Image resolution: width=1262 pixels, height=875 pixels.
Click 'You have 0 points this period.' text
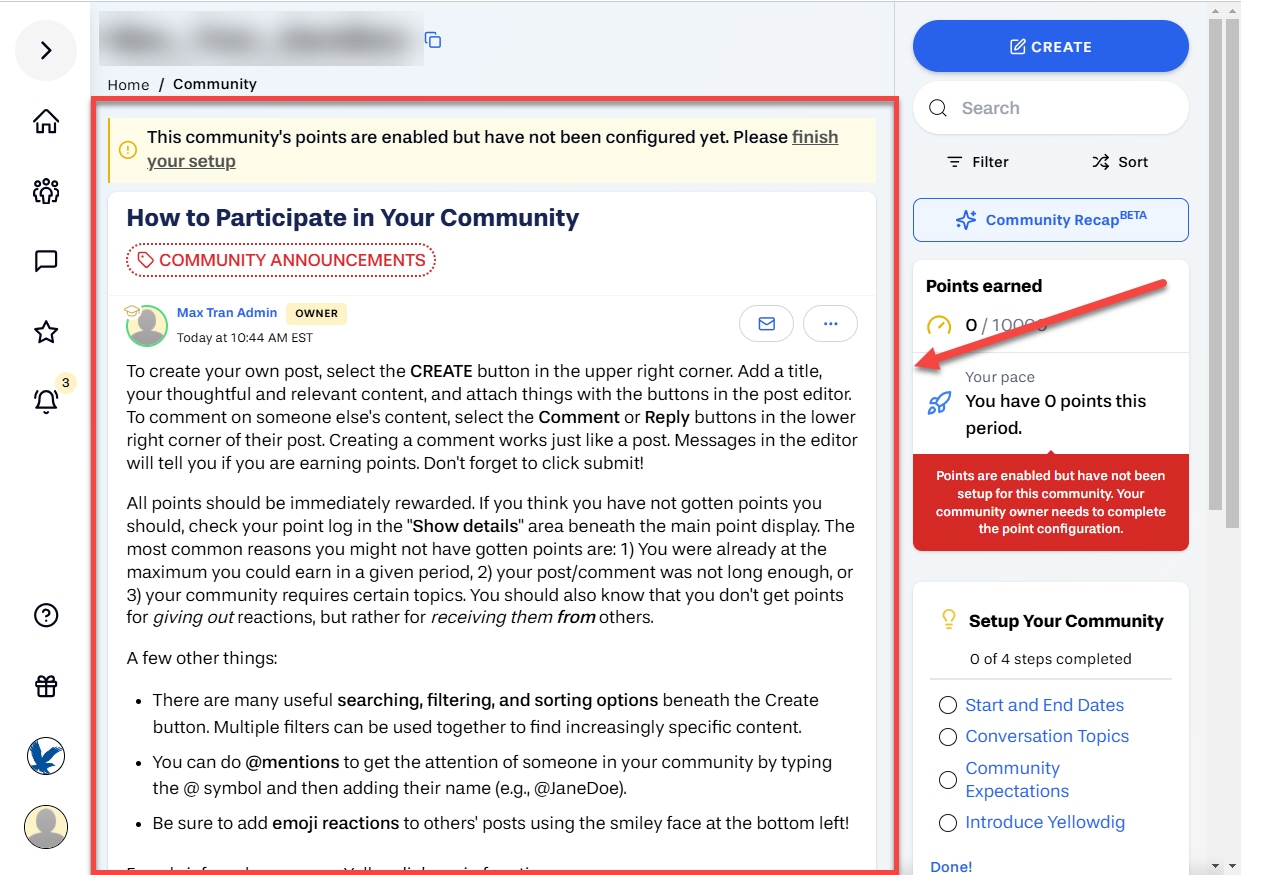coord(1055,415)
